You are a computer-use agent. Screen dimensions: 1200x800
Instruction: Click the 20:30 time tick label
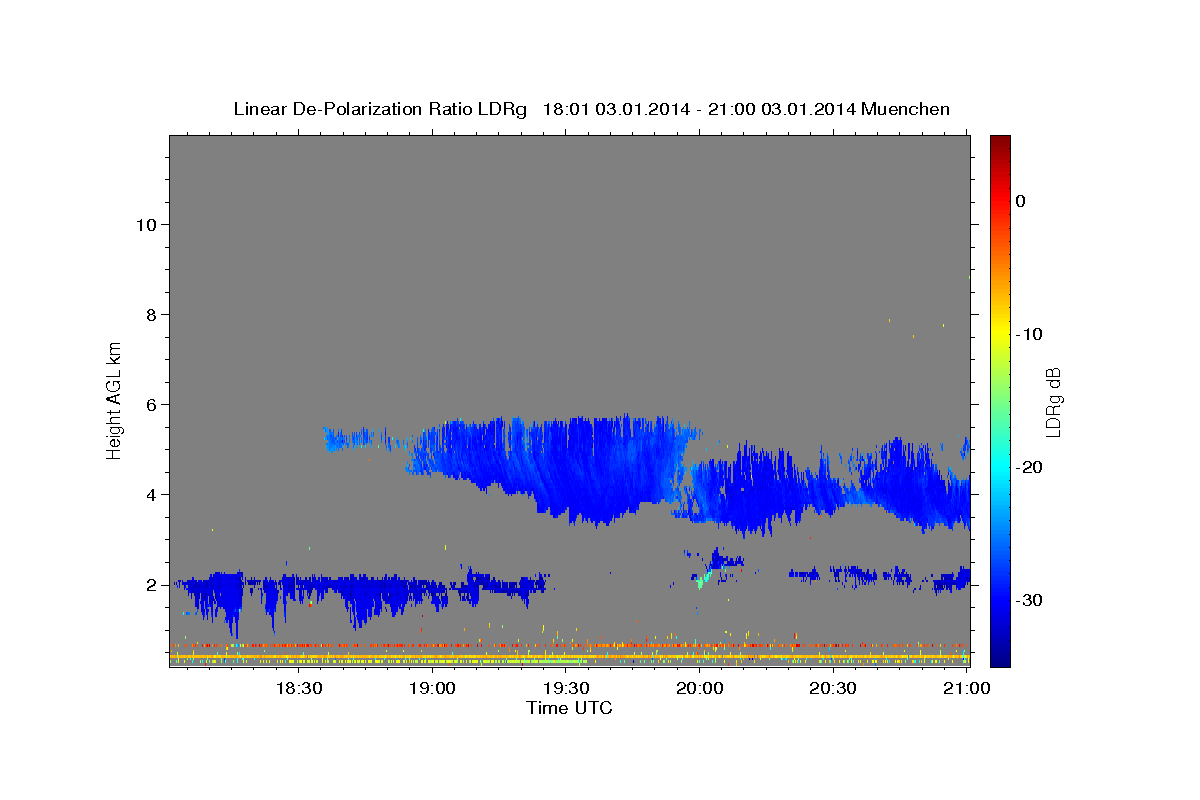tap(833, 688)
